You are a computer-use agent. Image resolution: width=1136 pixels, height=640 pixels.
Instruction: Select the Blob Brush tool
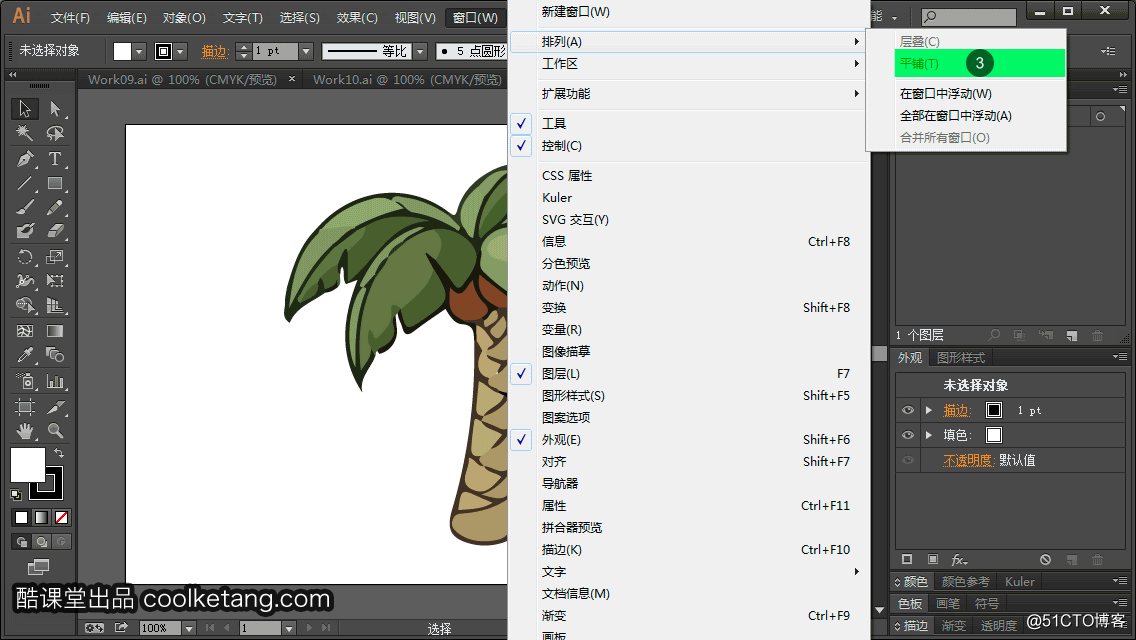tap(25, 231)
